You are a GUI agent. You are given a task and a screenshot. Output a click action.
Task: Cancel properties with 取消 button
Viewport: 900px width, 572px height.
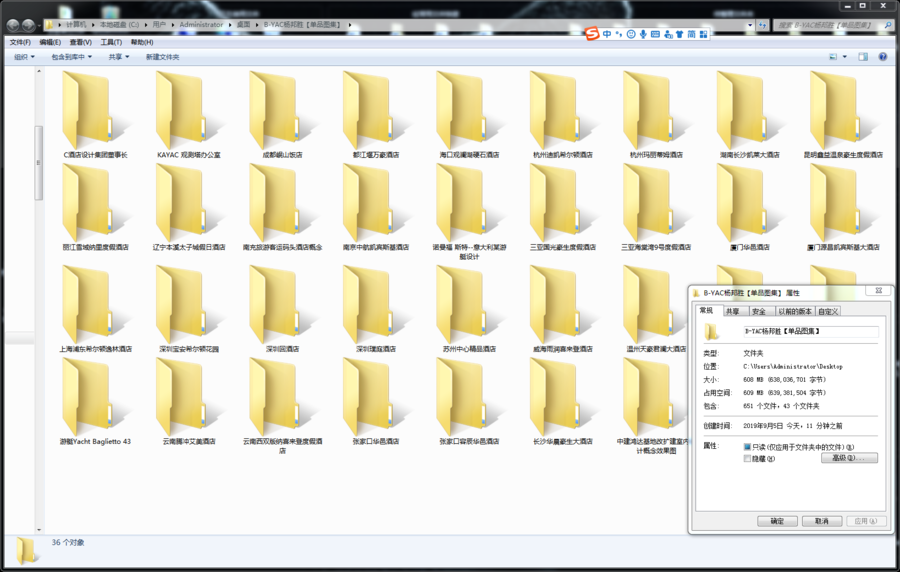point(822,521)
